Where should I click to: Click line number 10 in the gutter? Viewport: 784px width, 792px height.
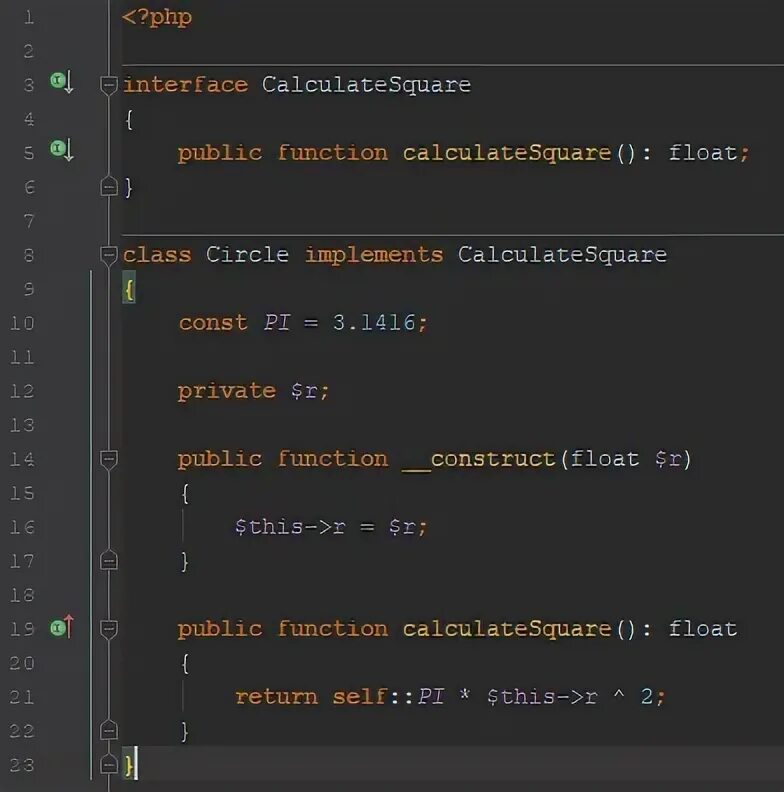[x=22, y=323]
